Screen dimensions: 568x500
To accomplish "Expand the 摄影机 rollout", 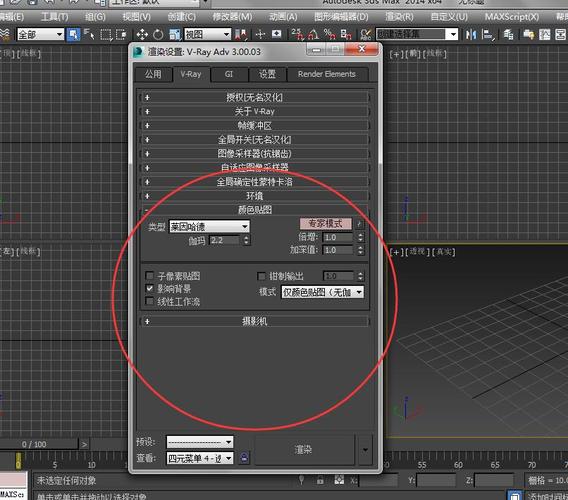I will click(x=254, y=321).
